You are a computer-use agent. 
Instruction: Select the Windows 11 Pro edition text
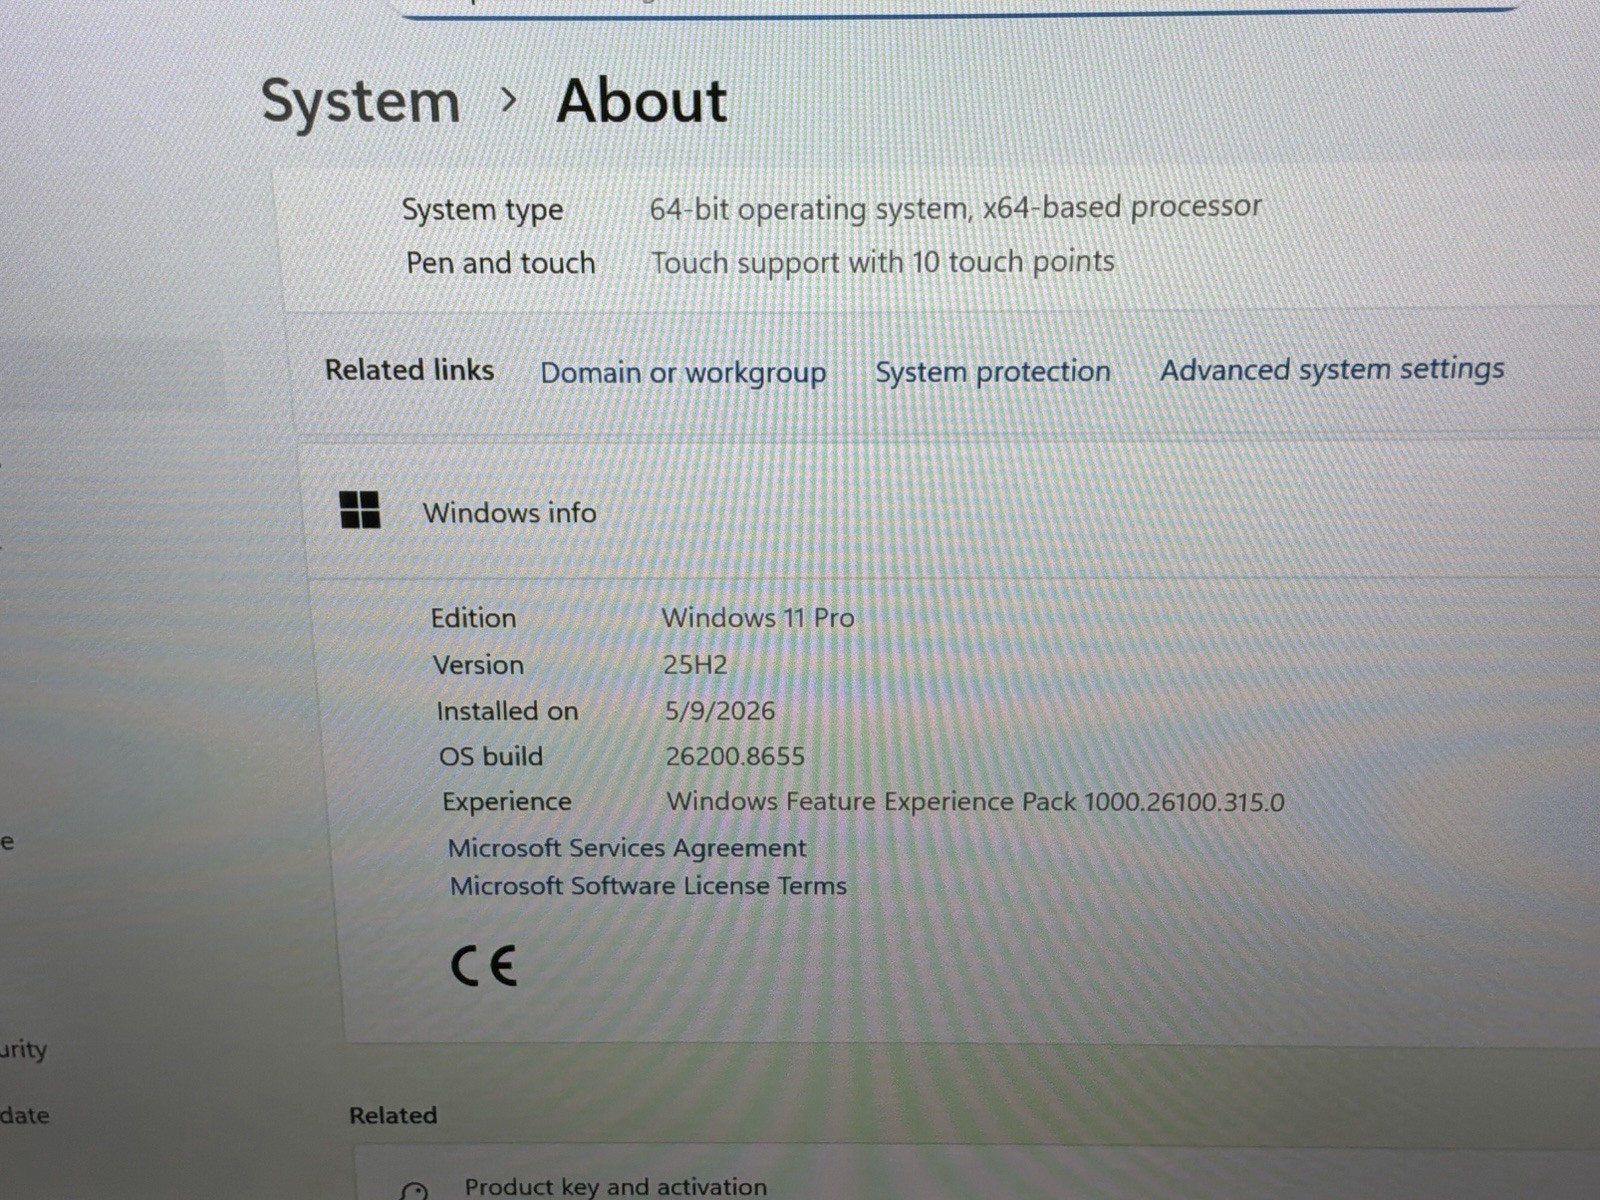758,618
